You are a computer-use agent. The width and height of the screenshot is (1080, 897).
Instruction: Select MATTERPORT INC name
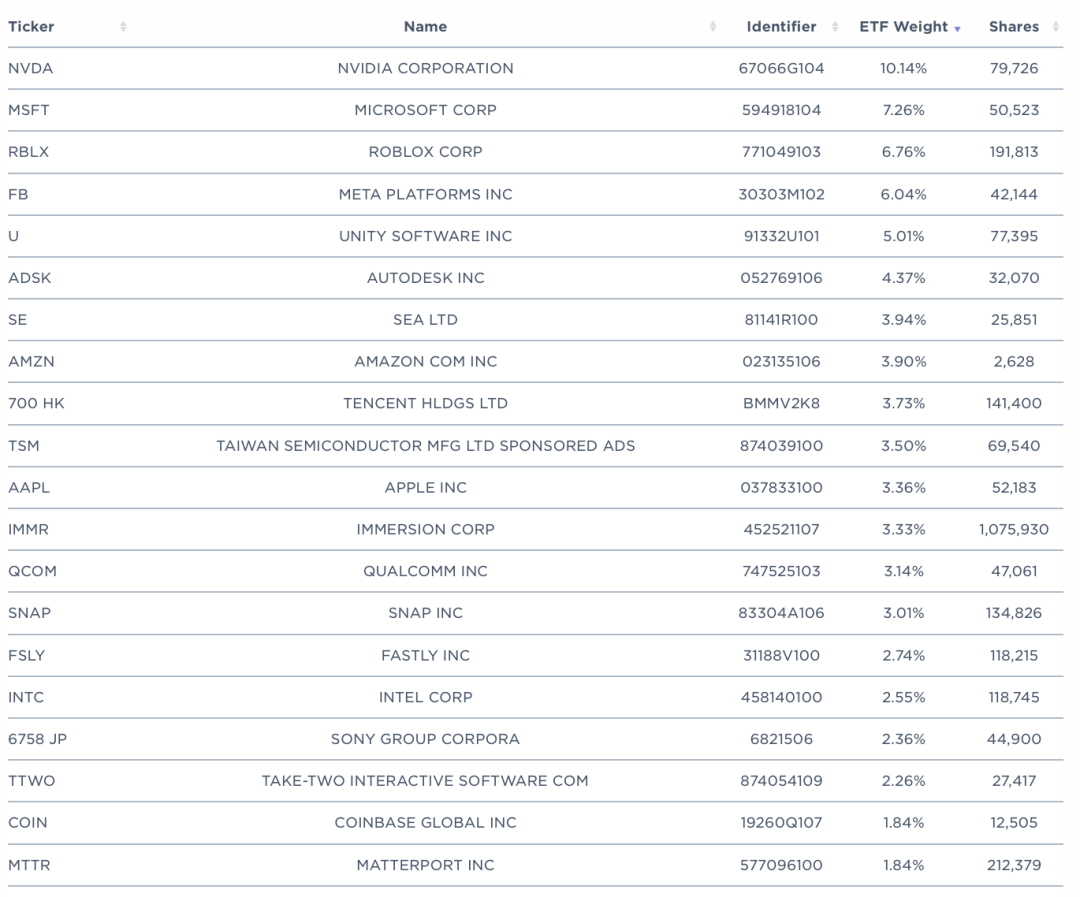point(425,865)
